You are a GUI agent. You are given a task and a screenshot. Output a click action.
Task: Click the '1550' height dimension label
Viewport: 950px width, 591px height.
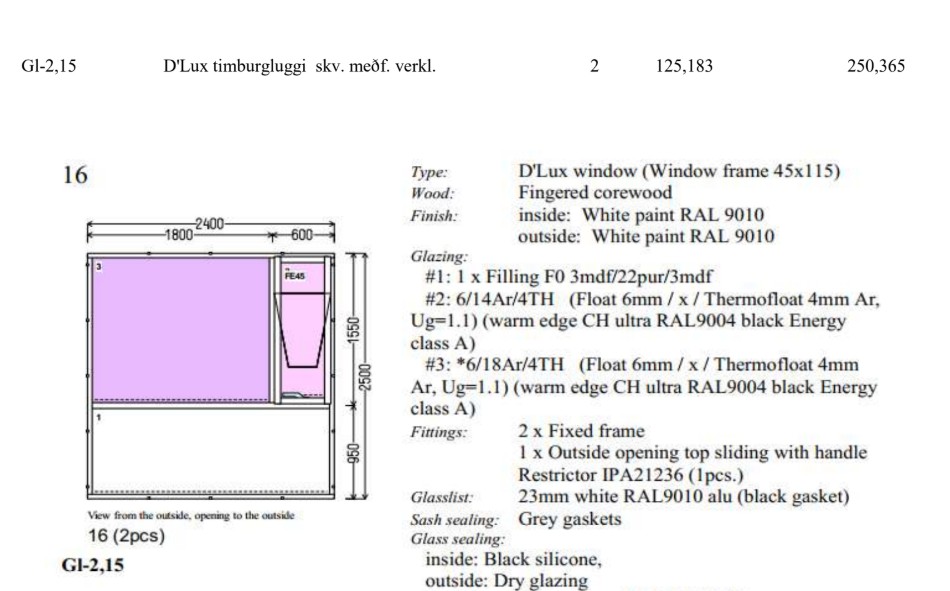pyautogui.click(x=354, y=330)
